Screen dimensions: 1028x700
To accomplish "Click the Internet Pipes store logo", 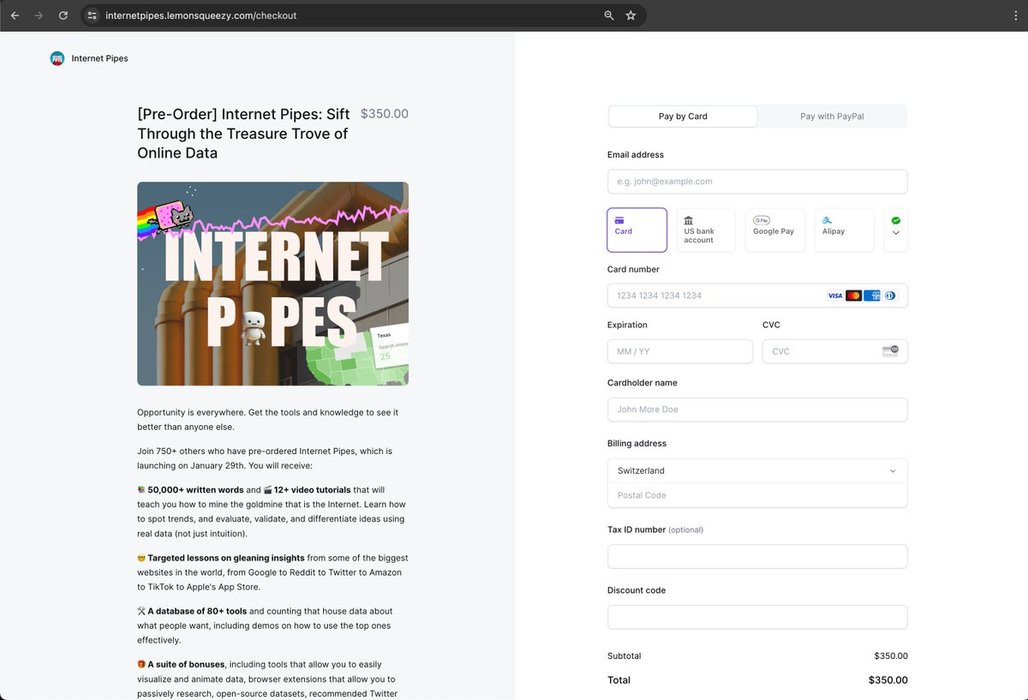I will [x=57, y=58].
